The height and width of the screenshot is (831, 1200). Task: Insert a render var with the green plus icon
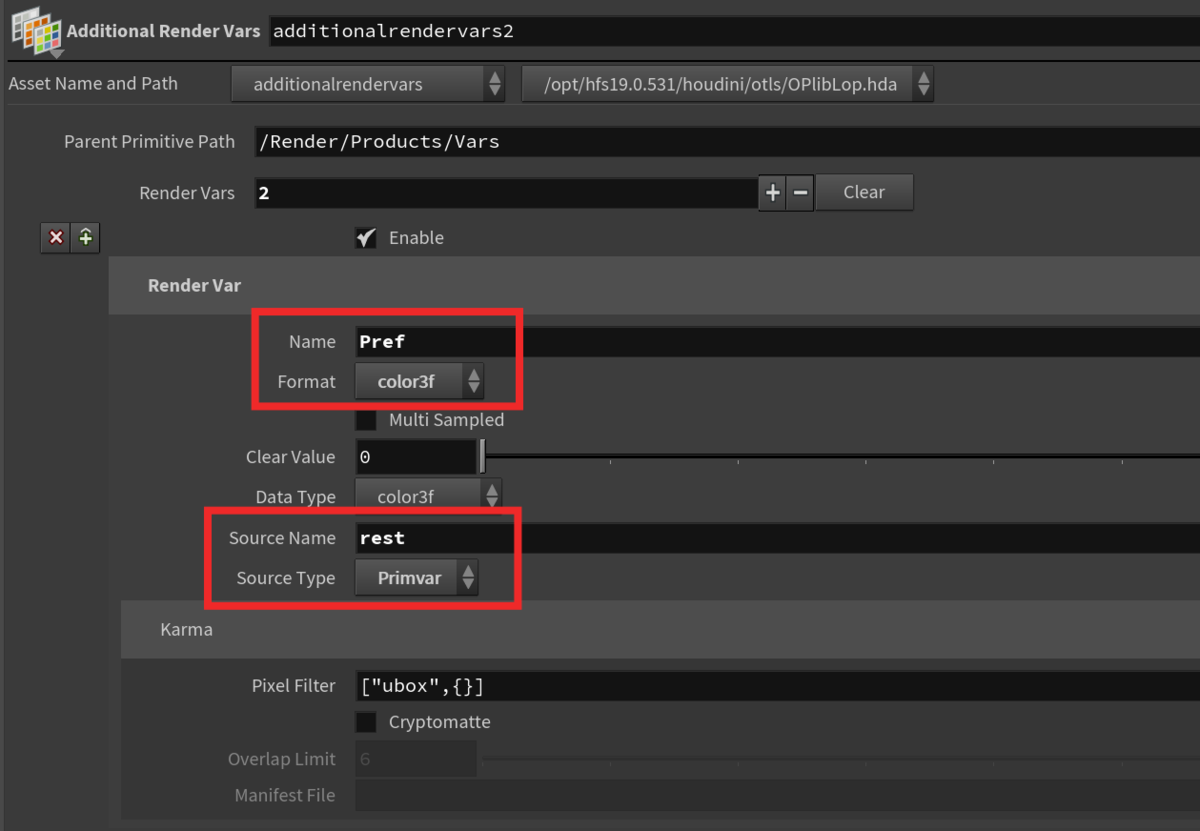(x=86, y=238)
